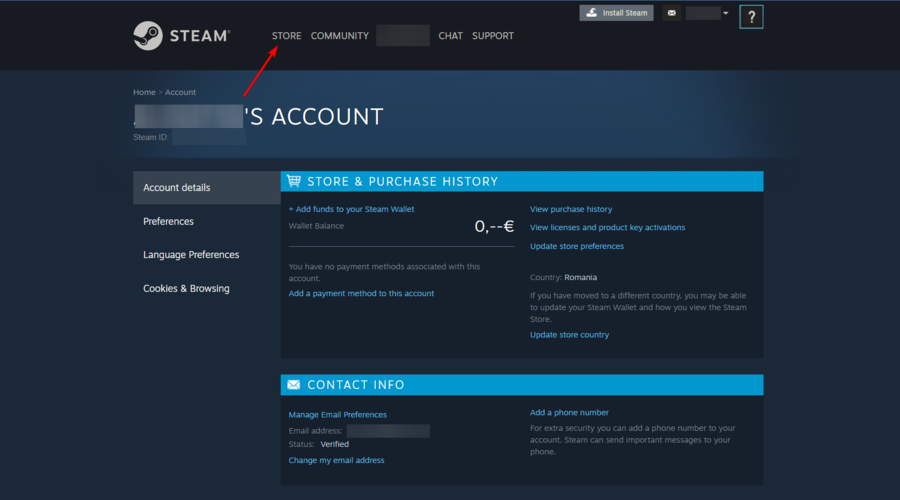Open View purchase history link
900x500 pixels.
[x=571, y=209]
